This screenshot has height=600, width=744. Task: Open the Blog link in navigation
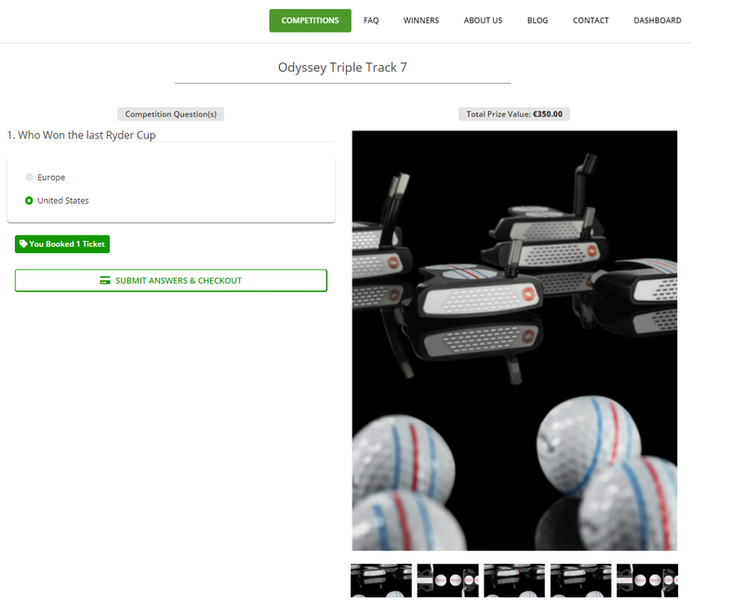537,20
